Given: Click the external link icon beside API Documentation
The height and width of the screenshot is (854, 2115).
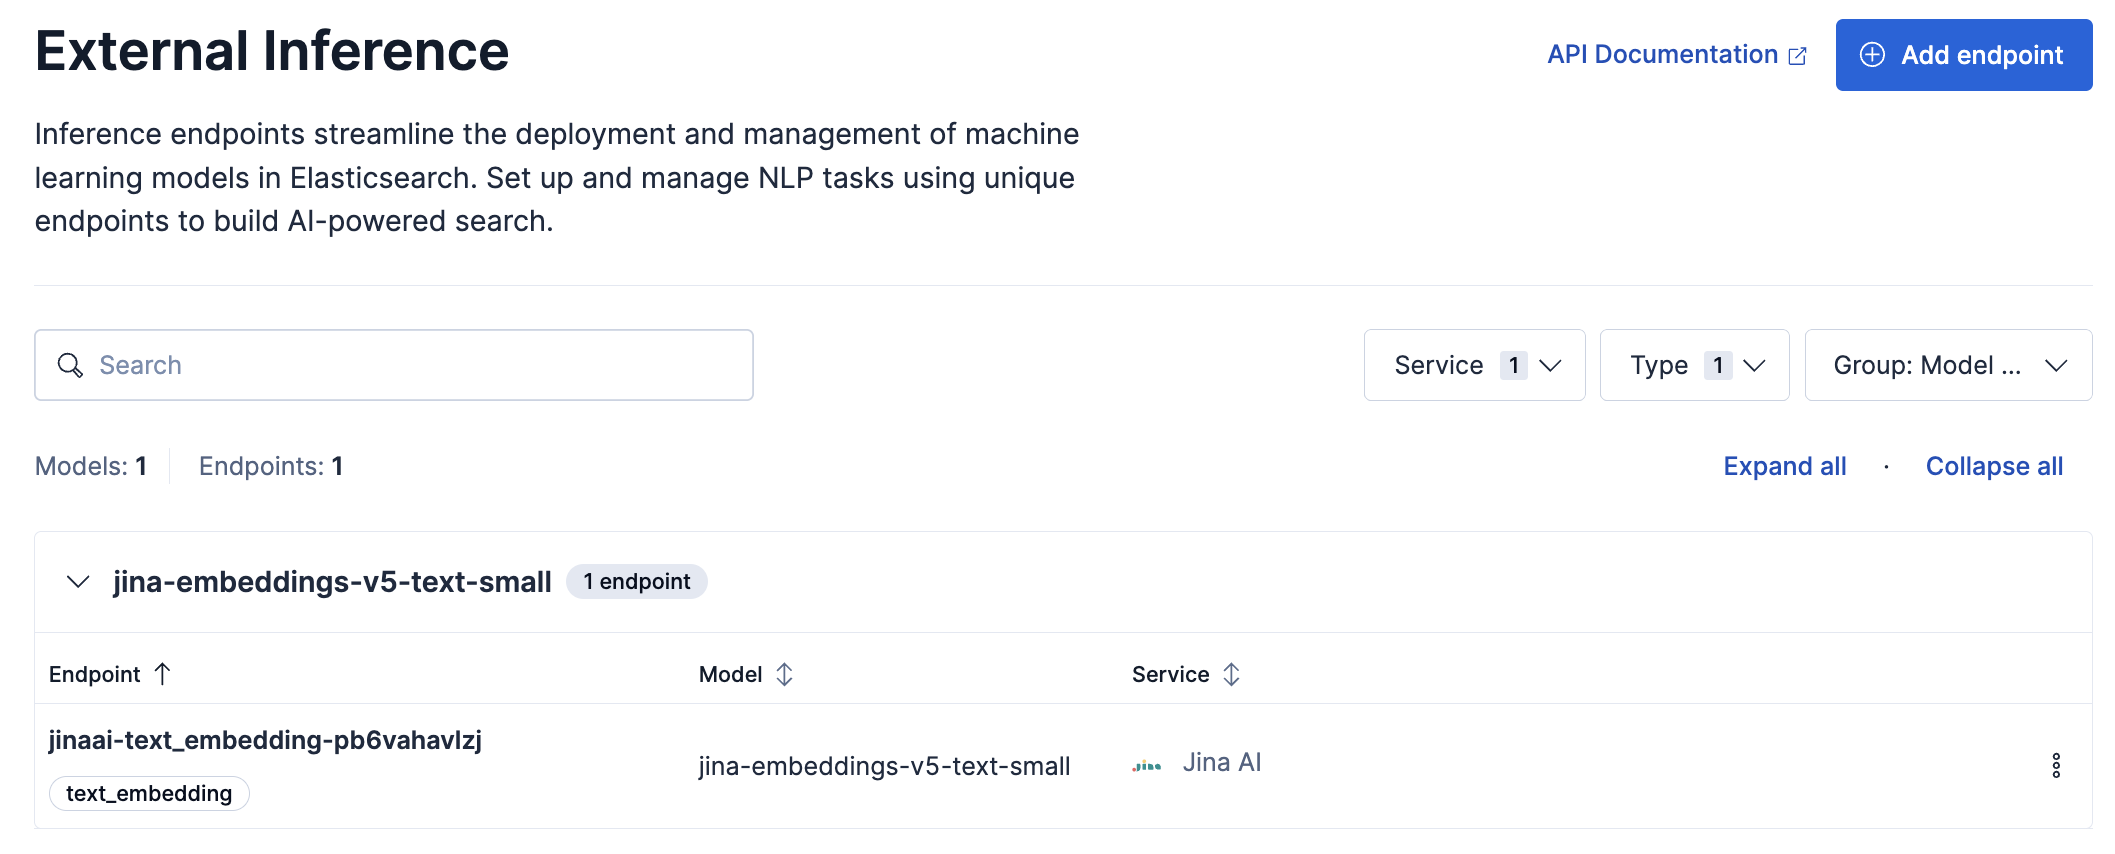Looking at the screenshot, I should 1797,56.
